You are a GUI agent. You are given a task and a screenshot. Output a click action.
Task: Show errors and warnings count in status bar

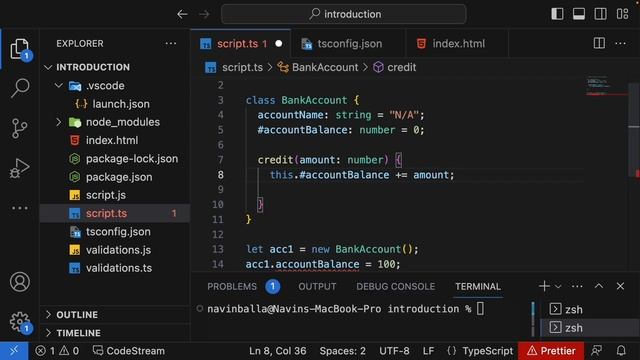tap(57, 351)
